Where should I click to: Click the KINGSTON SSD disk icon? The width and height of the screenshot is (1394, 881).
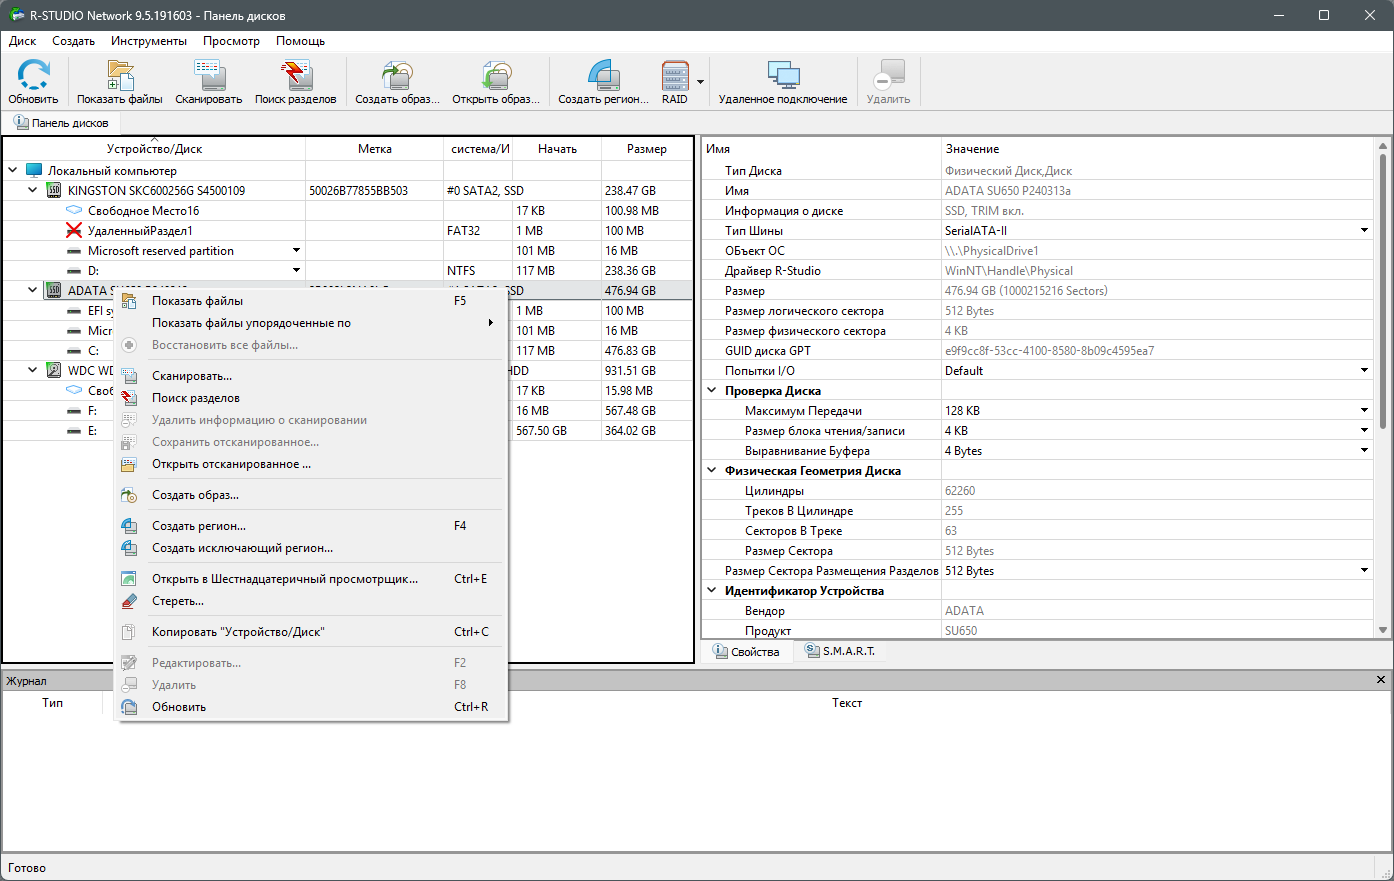[x=54, y=191]
